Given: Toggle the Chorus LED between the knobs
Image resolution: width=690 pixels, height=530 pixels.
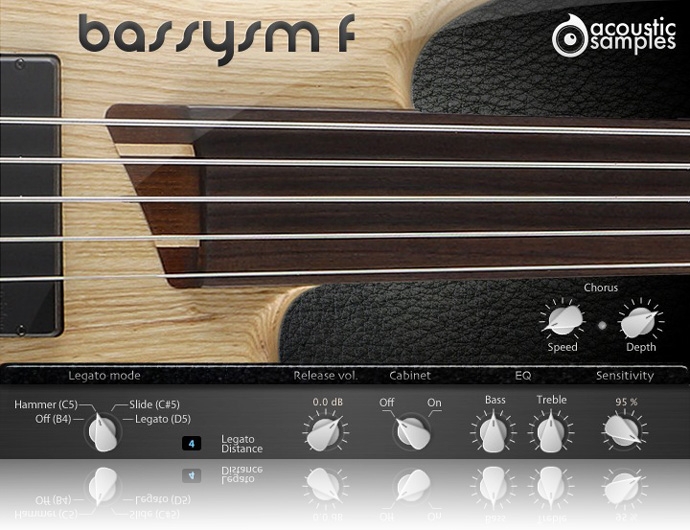Looking at the screenshot, I should point(601,325).
